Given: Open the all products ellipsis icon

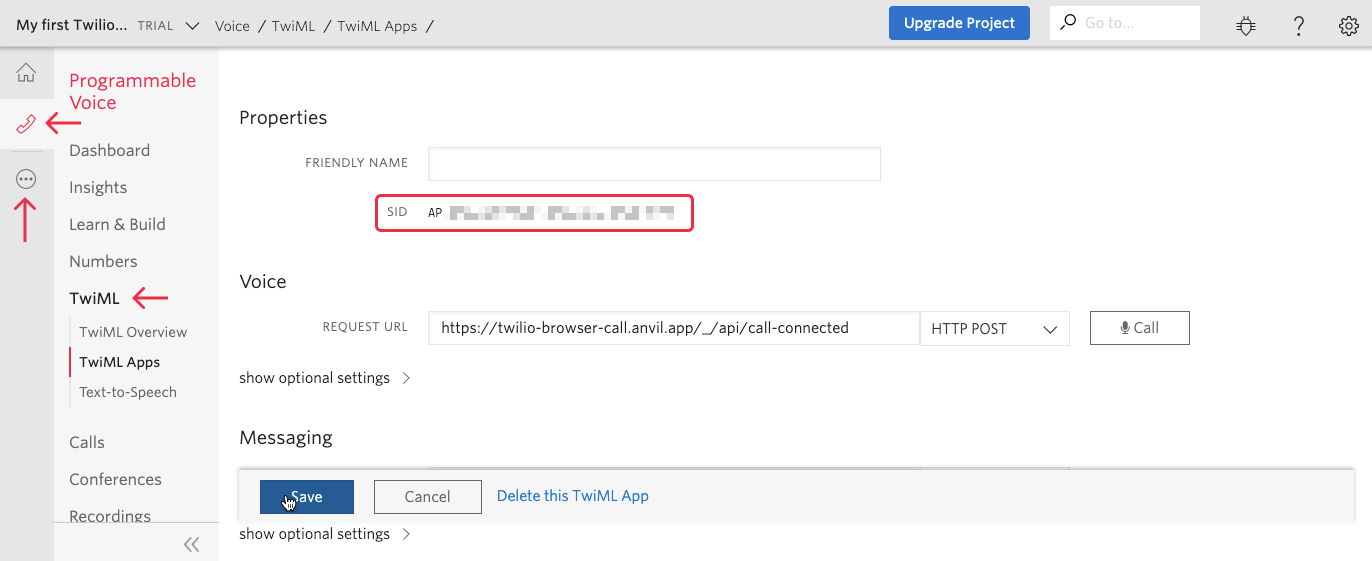Looking at the screenshot, I should pyautogui.click(x=26, y=179).
